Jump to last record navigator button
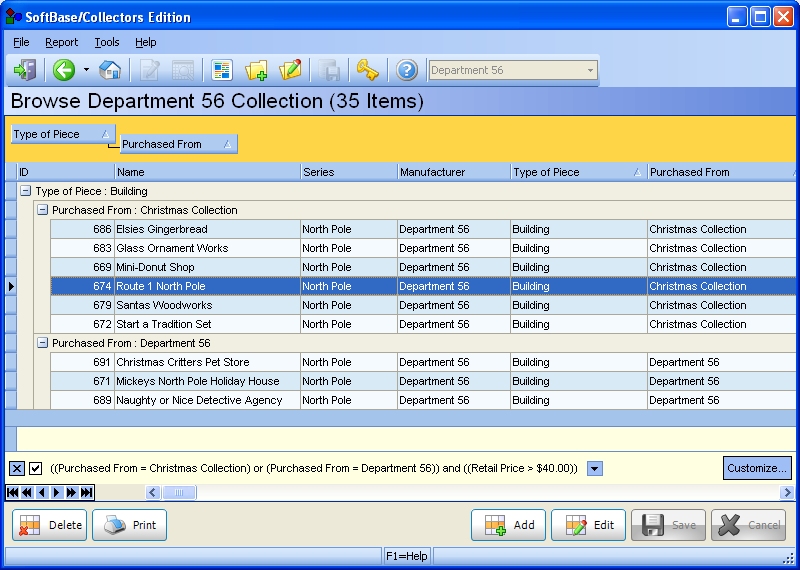This screenshot has width=800, height=570. (x=86, y=492)
